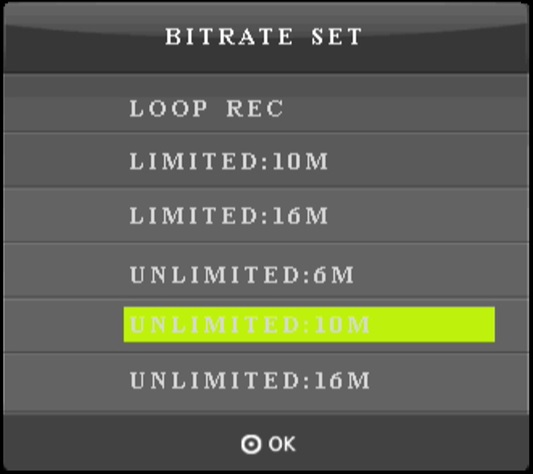The image size is (533, 474).
Task: Click the green selection highlight bar
Action: tap(309, 325)
